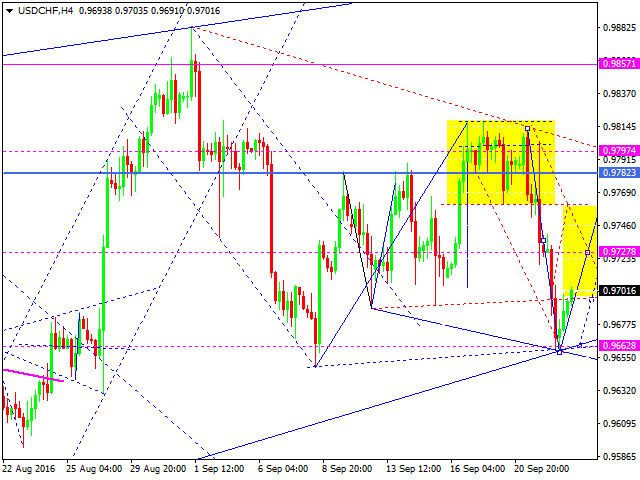
Task: Click the 1 Sep 12:00 time label
Action: point(219,469)
